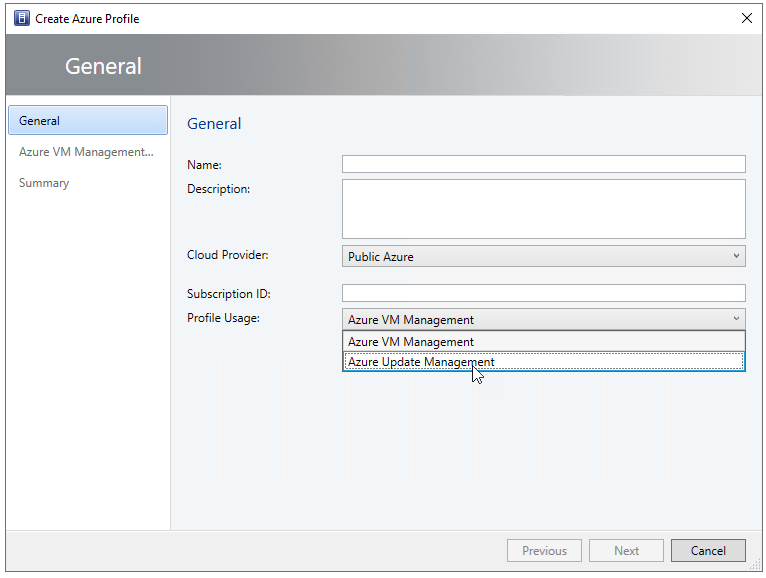
Task: Click the Profile Usage dropdown chevron
Action: coord(737,320)
